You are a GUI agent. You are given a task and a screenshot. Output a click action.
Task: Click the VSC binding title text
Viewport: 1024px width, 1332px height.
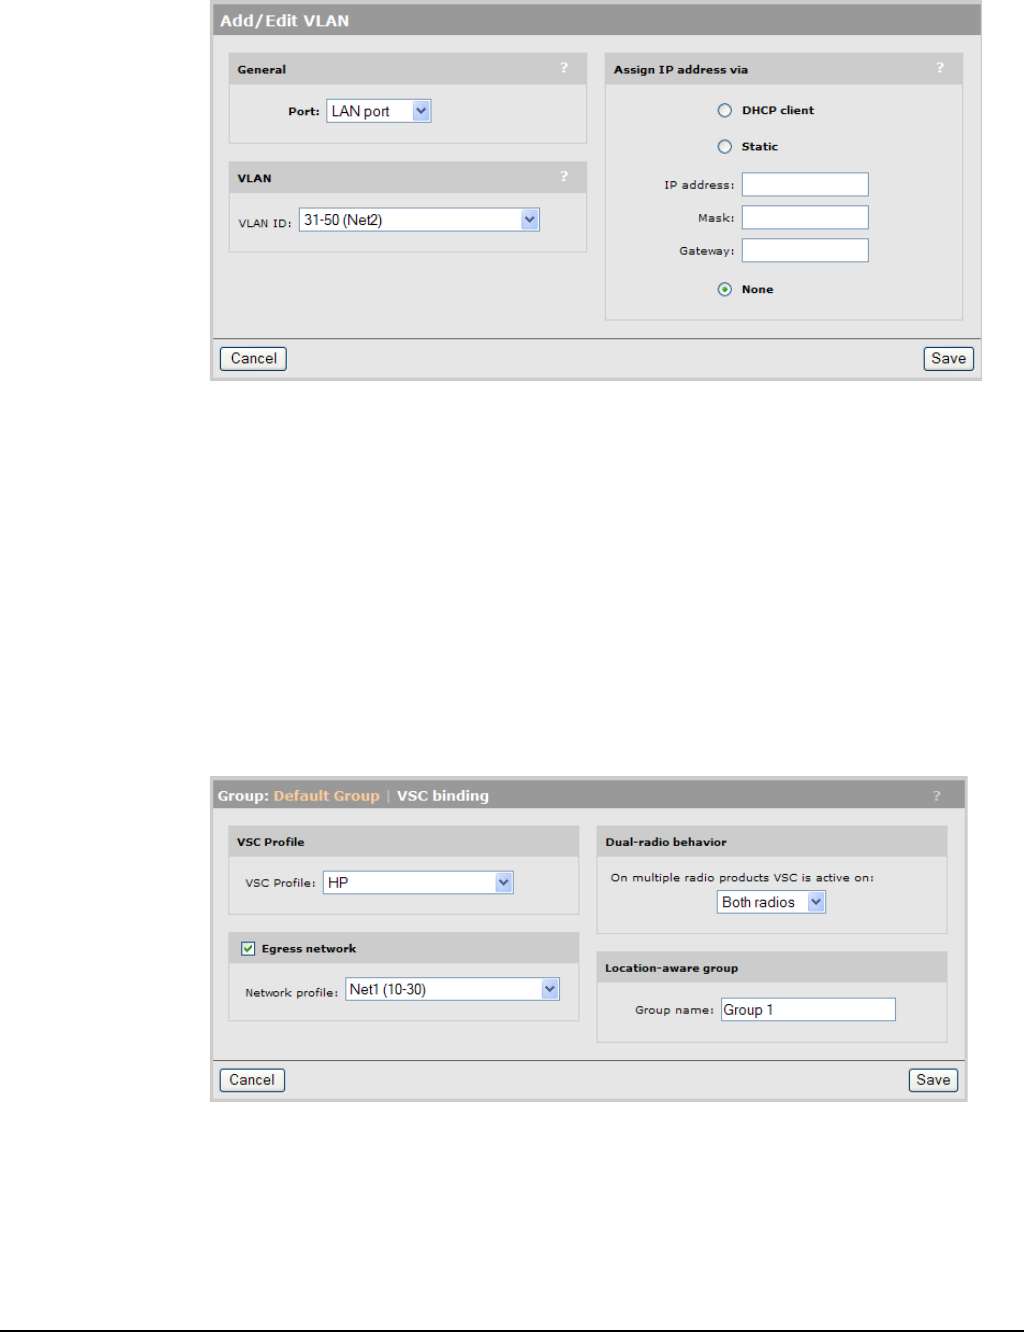[x=443, y=796]
